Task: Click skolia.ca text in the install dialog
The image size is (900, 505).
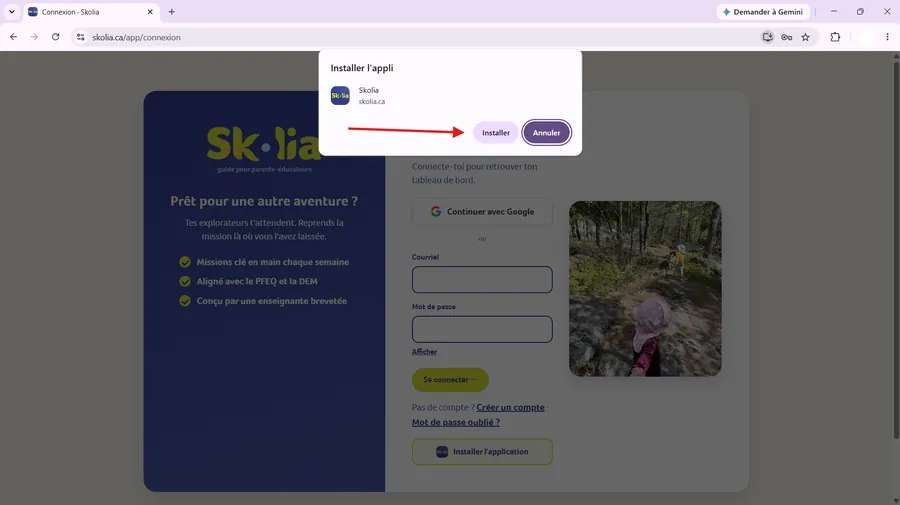Action: (x=372, y=102)
